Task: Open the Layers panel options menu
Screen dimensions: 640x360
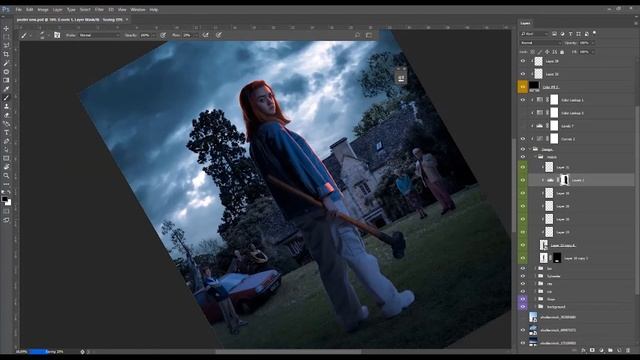Action: tap(636, 23)
